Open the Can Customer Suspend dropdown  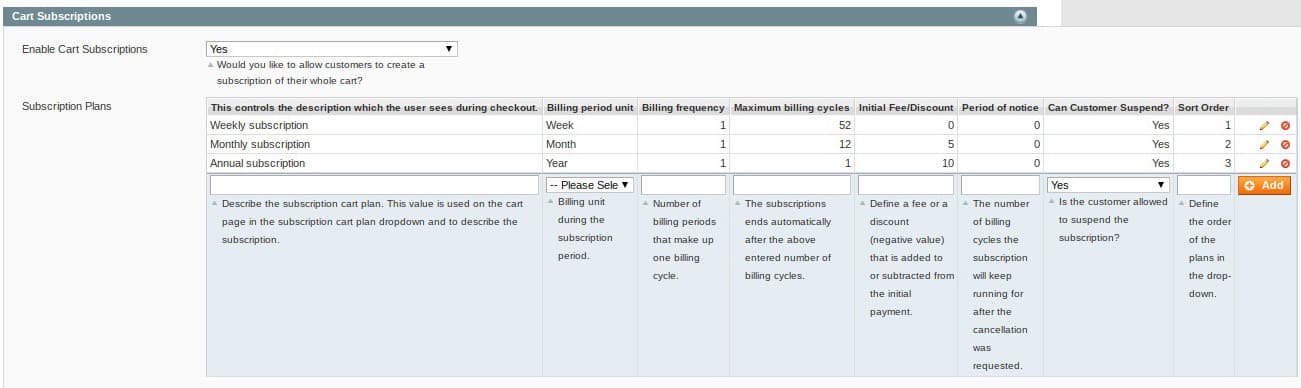1108,185
